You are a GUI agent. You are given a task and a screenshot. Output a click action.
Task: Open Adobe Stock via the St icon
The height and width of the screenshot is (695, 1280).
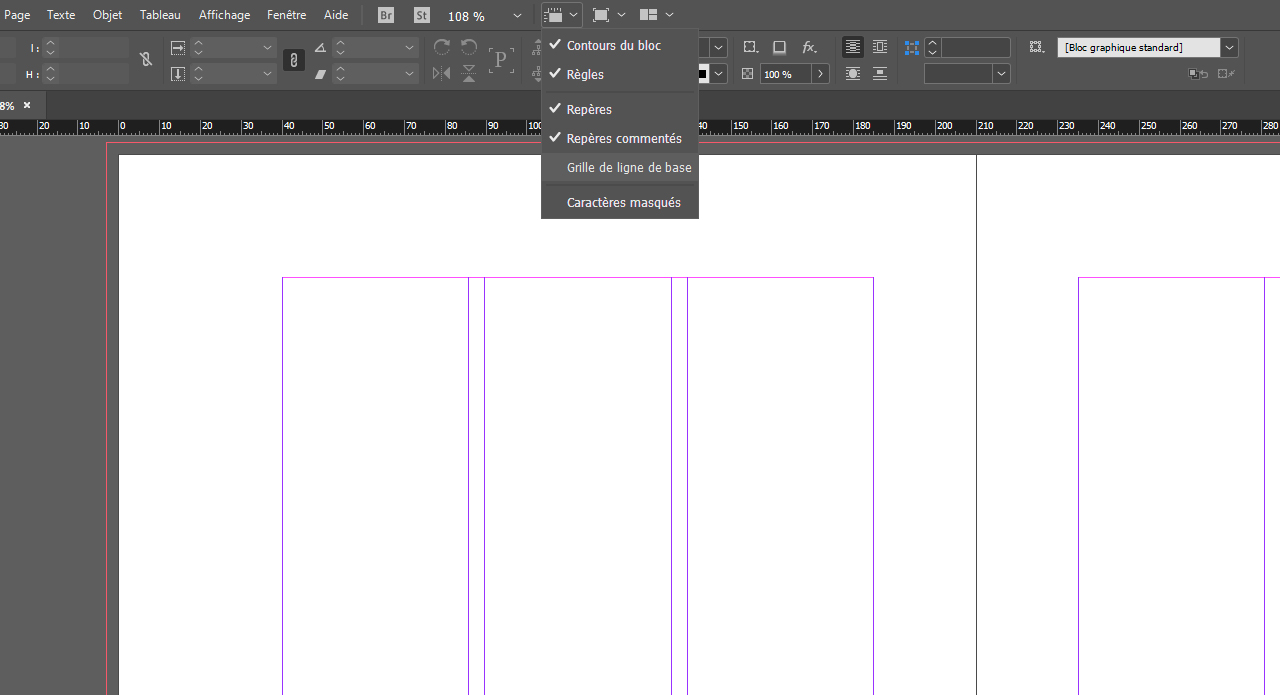point(422,15)
